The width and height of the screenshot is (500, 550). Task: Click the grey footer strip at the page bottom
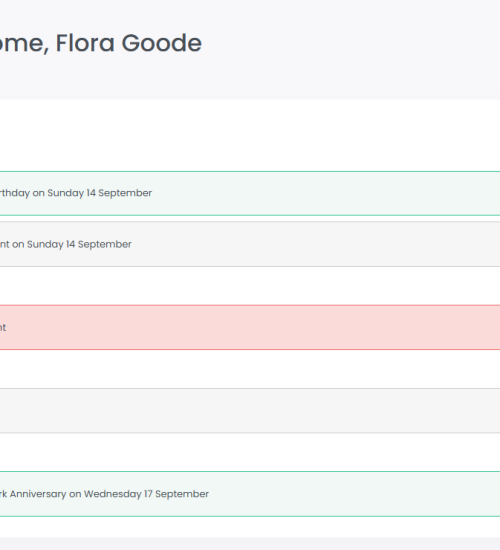tap(250, 544)
